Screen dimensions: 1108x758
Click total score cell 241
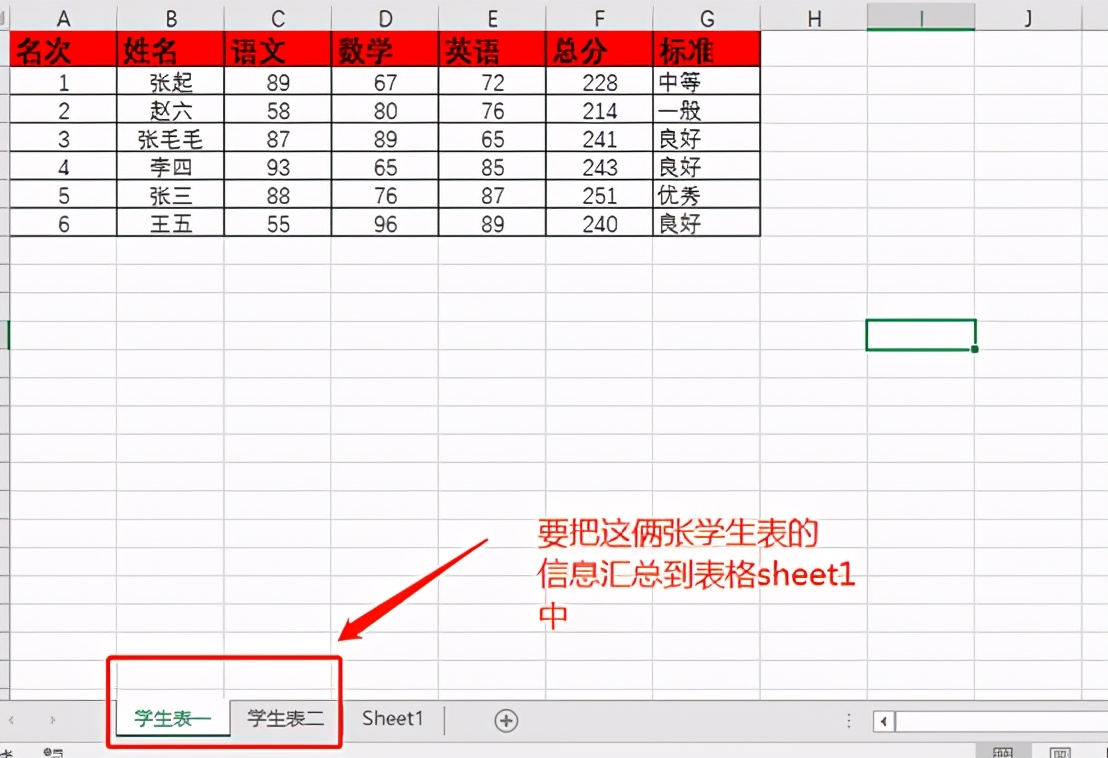(x=599, y=138)
